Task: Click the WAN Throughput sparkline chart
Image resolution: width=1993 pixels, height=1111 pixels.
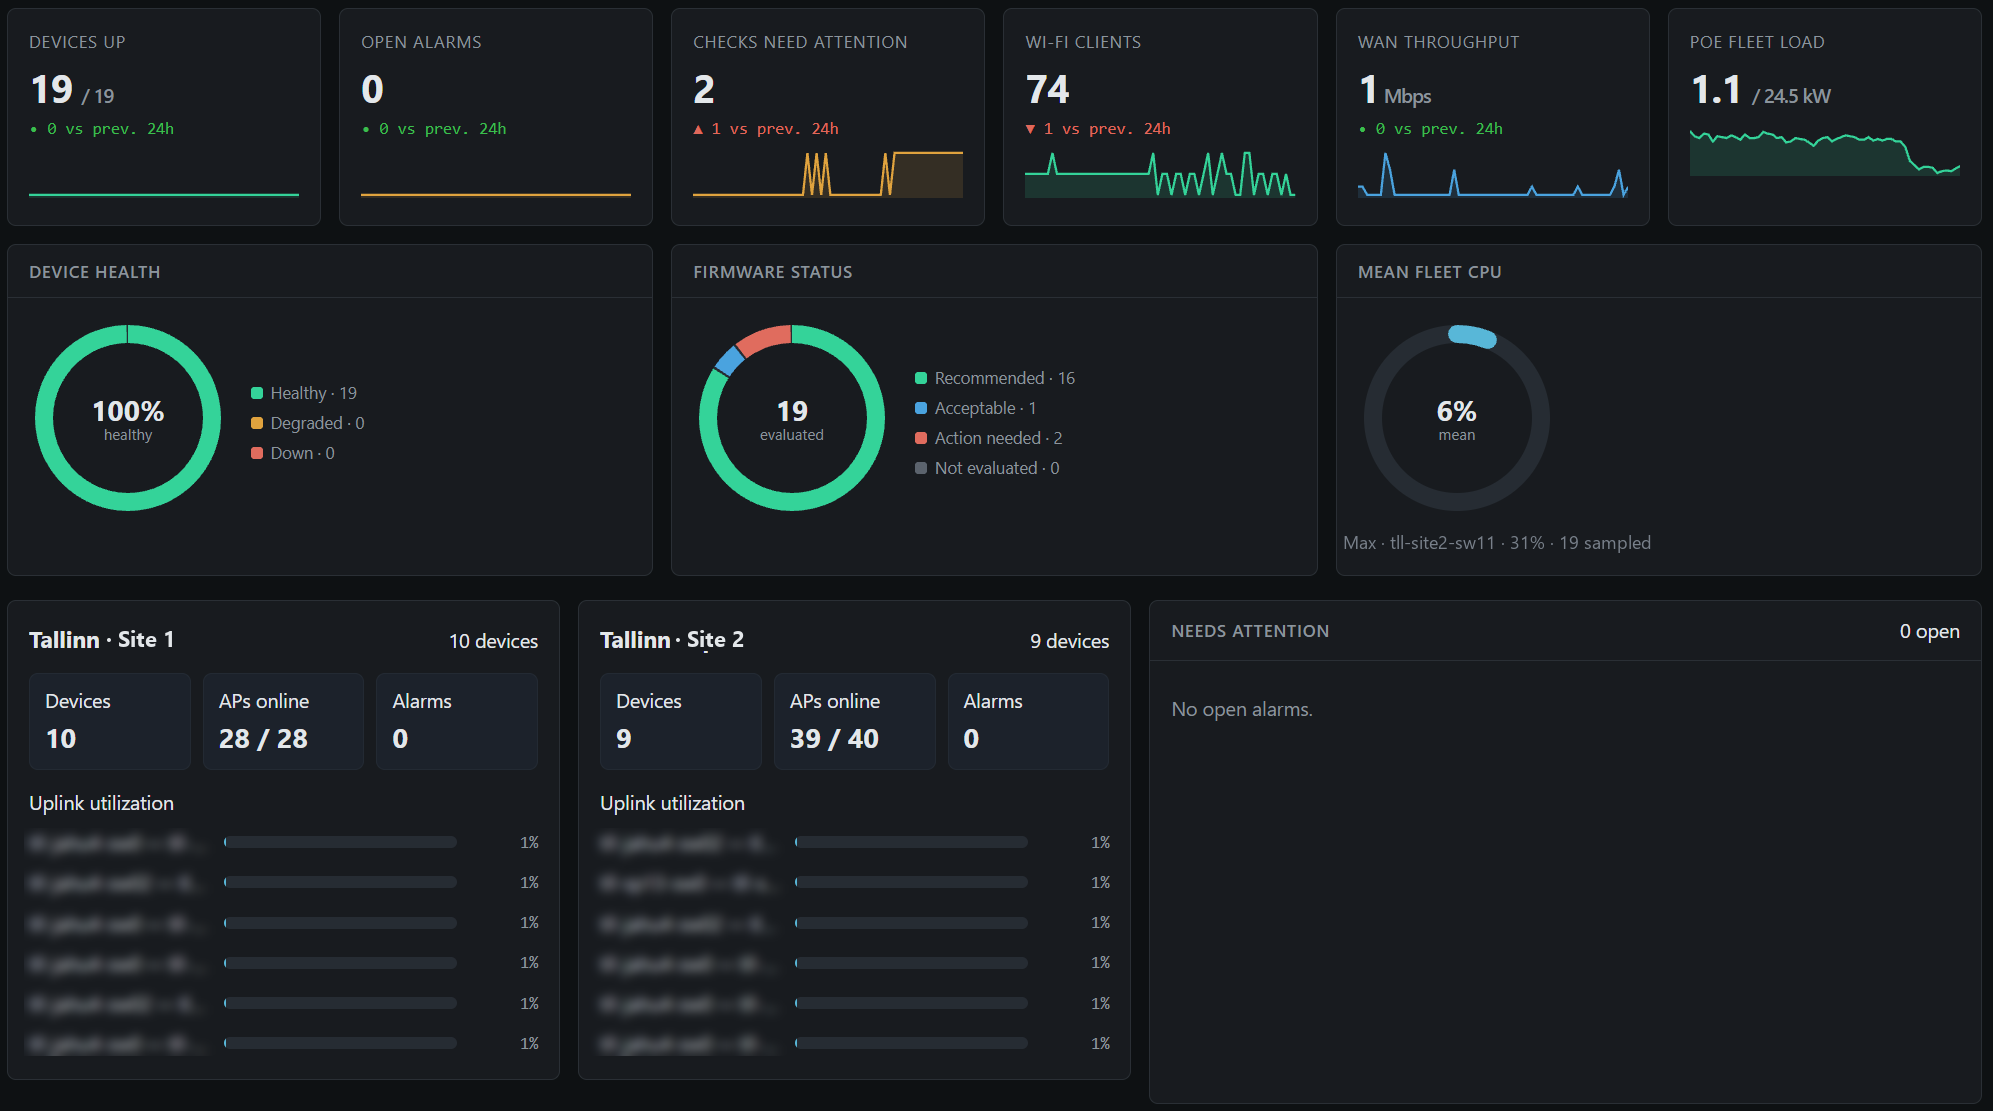Action: click(x=1492, y=174)
